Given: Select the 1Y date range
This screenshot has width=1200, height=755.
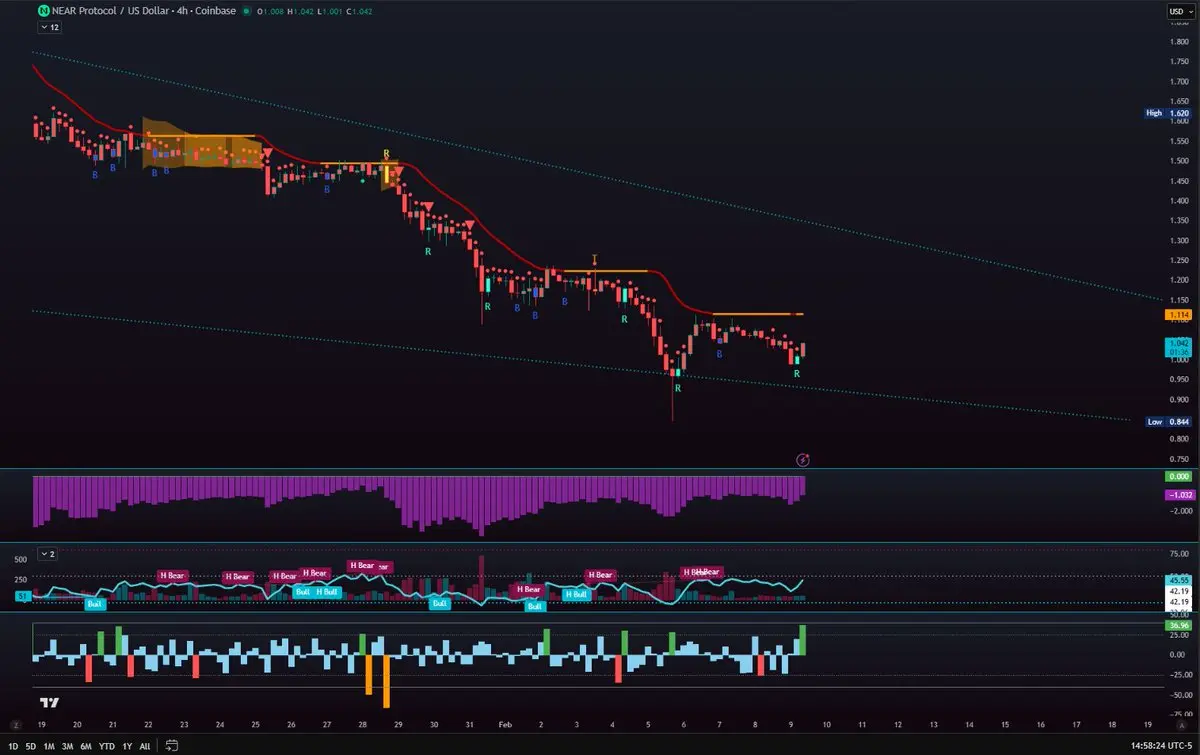Looking at the screenshot, I should point(128,745).
